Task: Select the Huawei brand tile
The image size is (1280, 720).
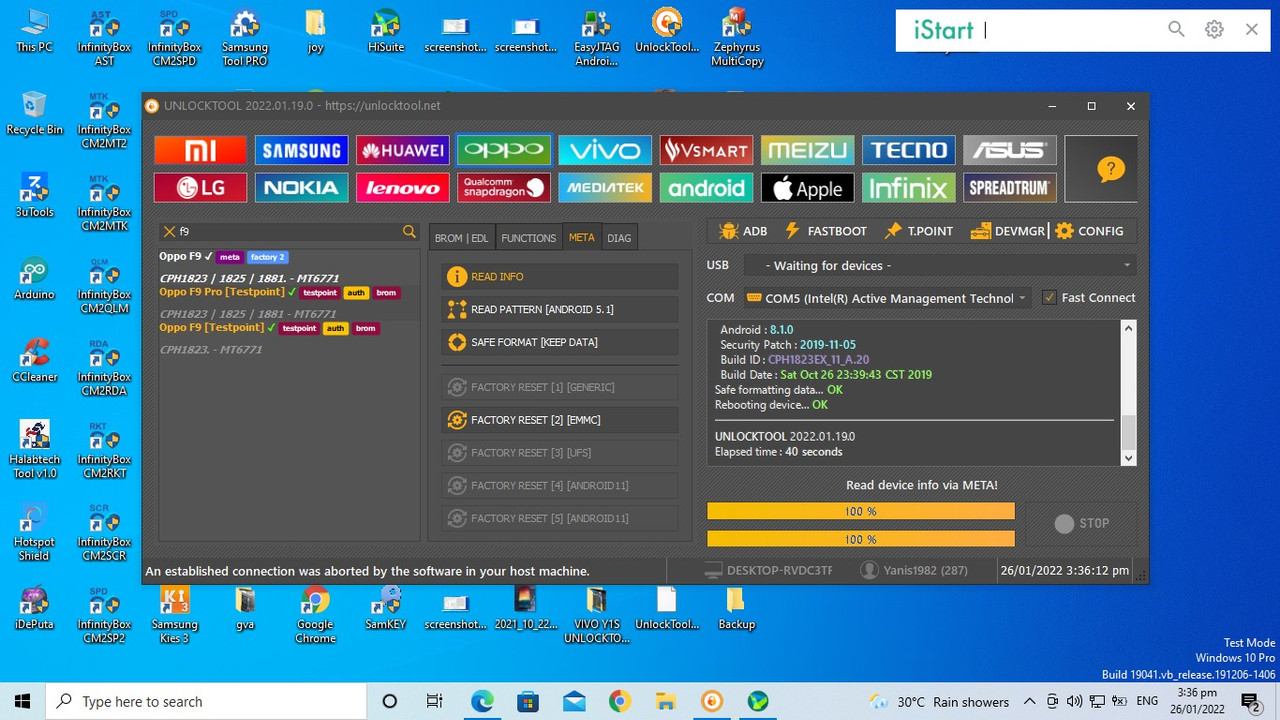Action: pyautogui.click(x=402, y=150)
